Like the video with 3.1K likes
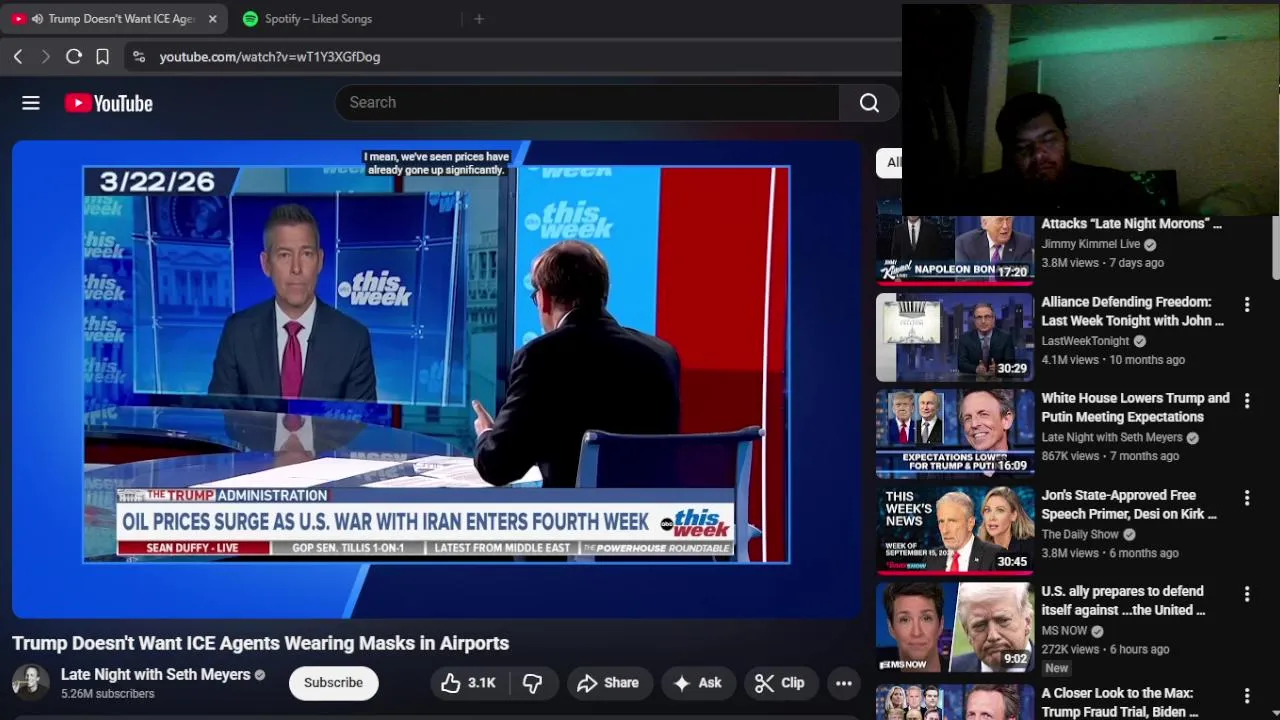The width and height of the screenshot is (1280, 720). click(469, 683)
